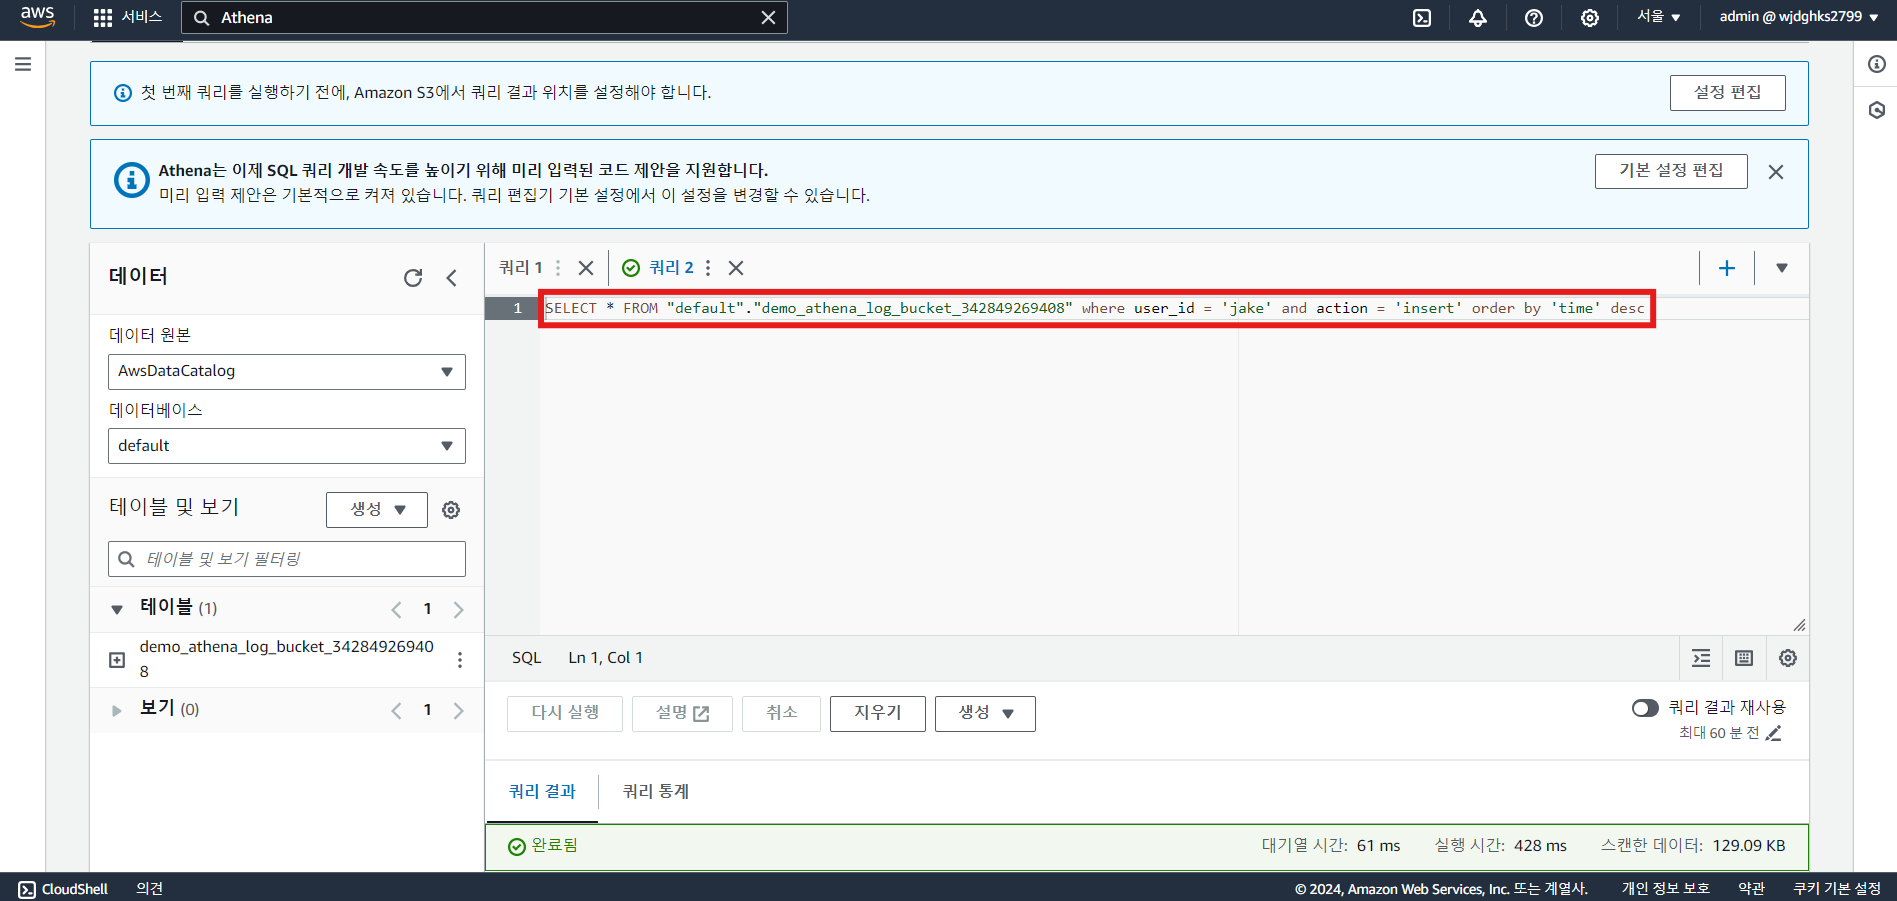Image resolution: width=1897 pixels, height=901 pixels.
Task: Open the hamburger navigation menu
Action: click(23, 64)
